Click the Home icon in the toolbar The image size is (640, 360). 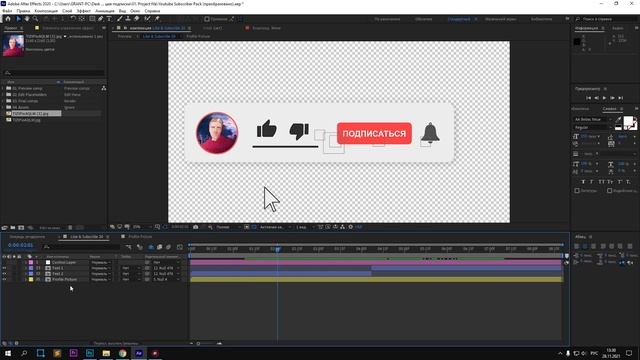(x=8, y=19)
